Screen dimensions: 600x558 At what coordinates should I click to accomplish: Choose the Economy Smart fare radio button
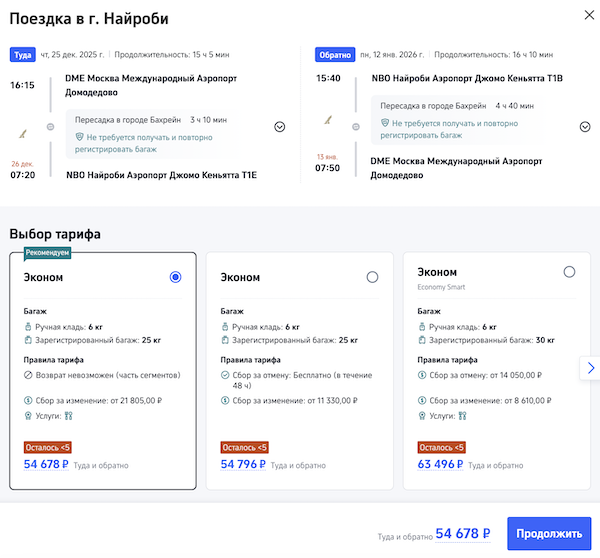pos(569,272)
